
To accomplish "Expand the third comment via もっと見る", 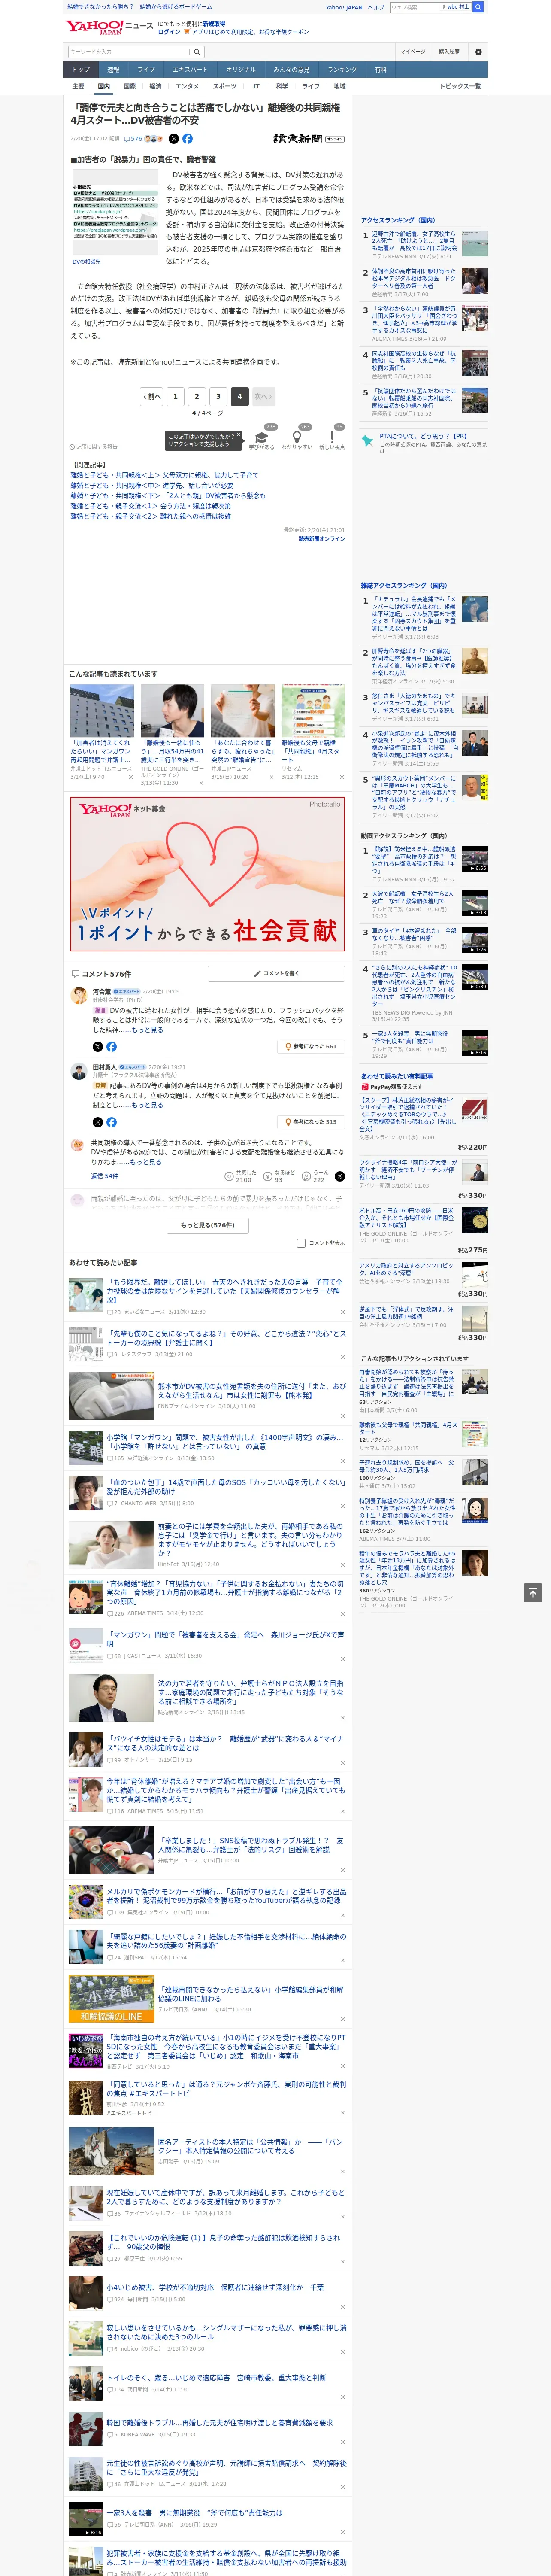I will click(145, 1162).
